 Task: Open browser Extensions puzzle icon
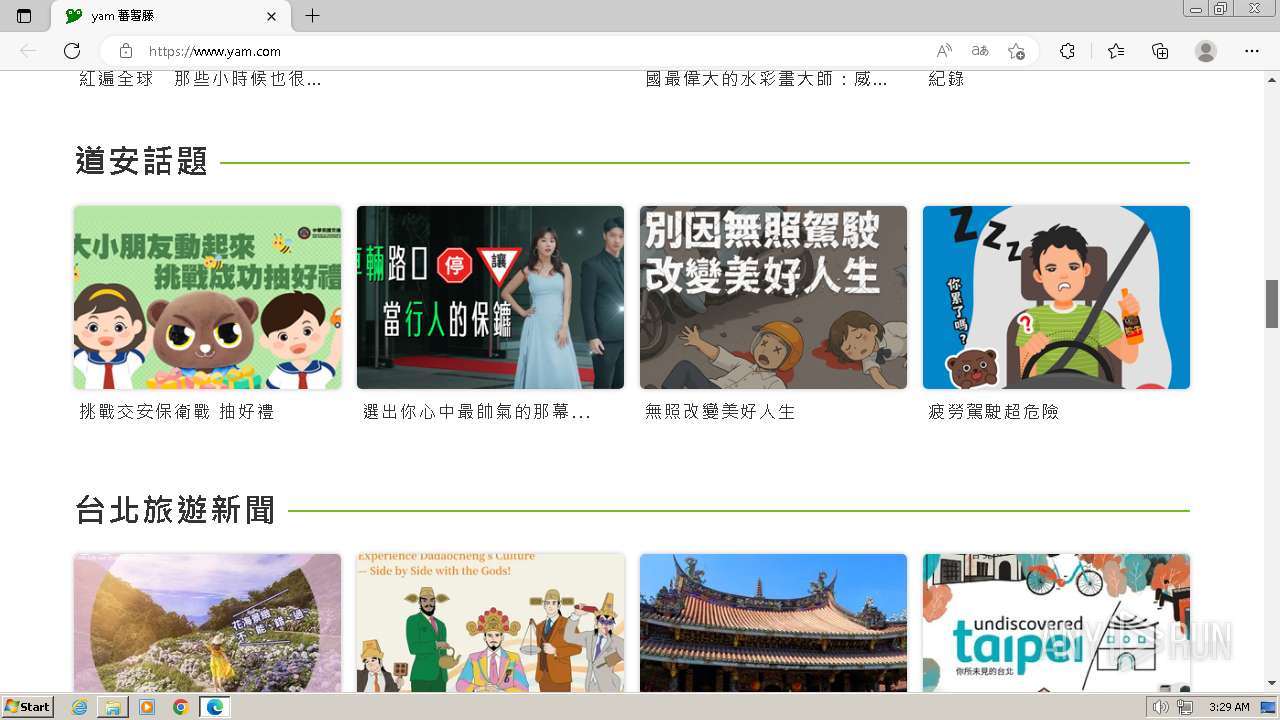point(1067,51)
